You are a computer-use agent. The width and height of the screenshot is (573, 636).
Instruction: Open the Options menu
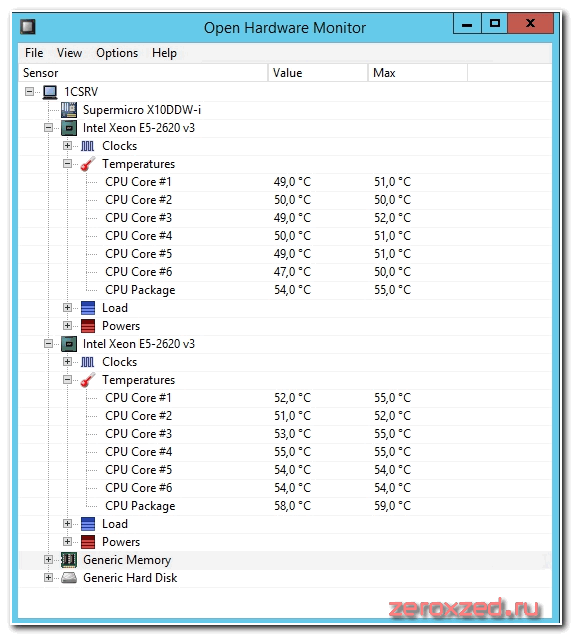coord(117,53)
